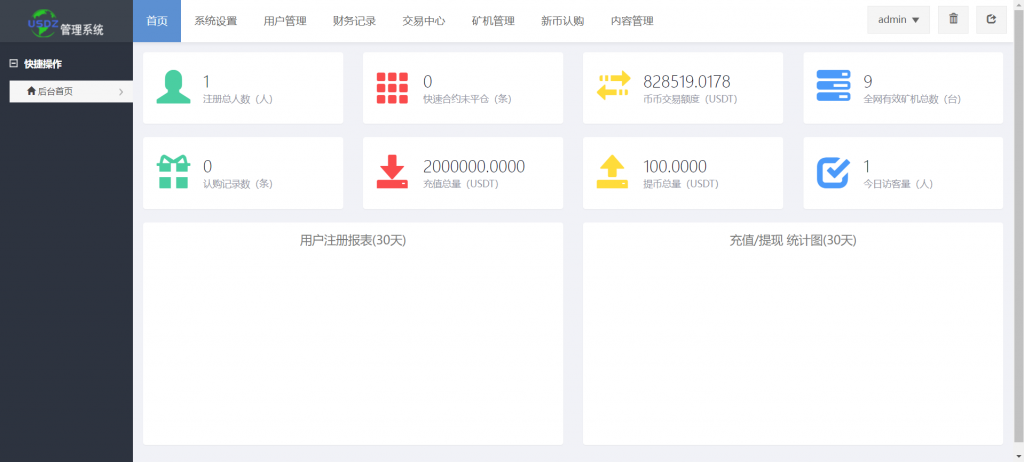The height and width of the screenshot is (462, 1024).
Task: Open the 财务记录 menu
Action: point(354,21)
